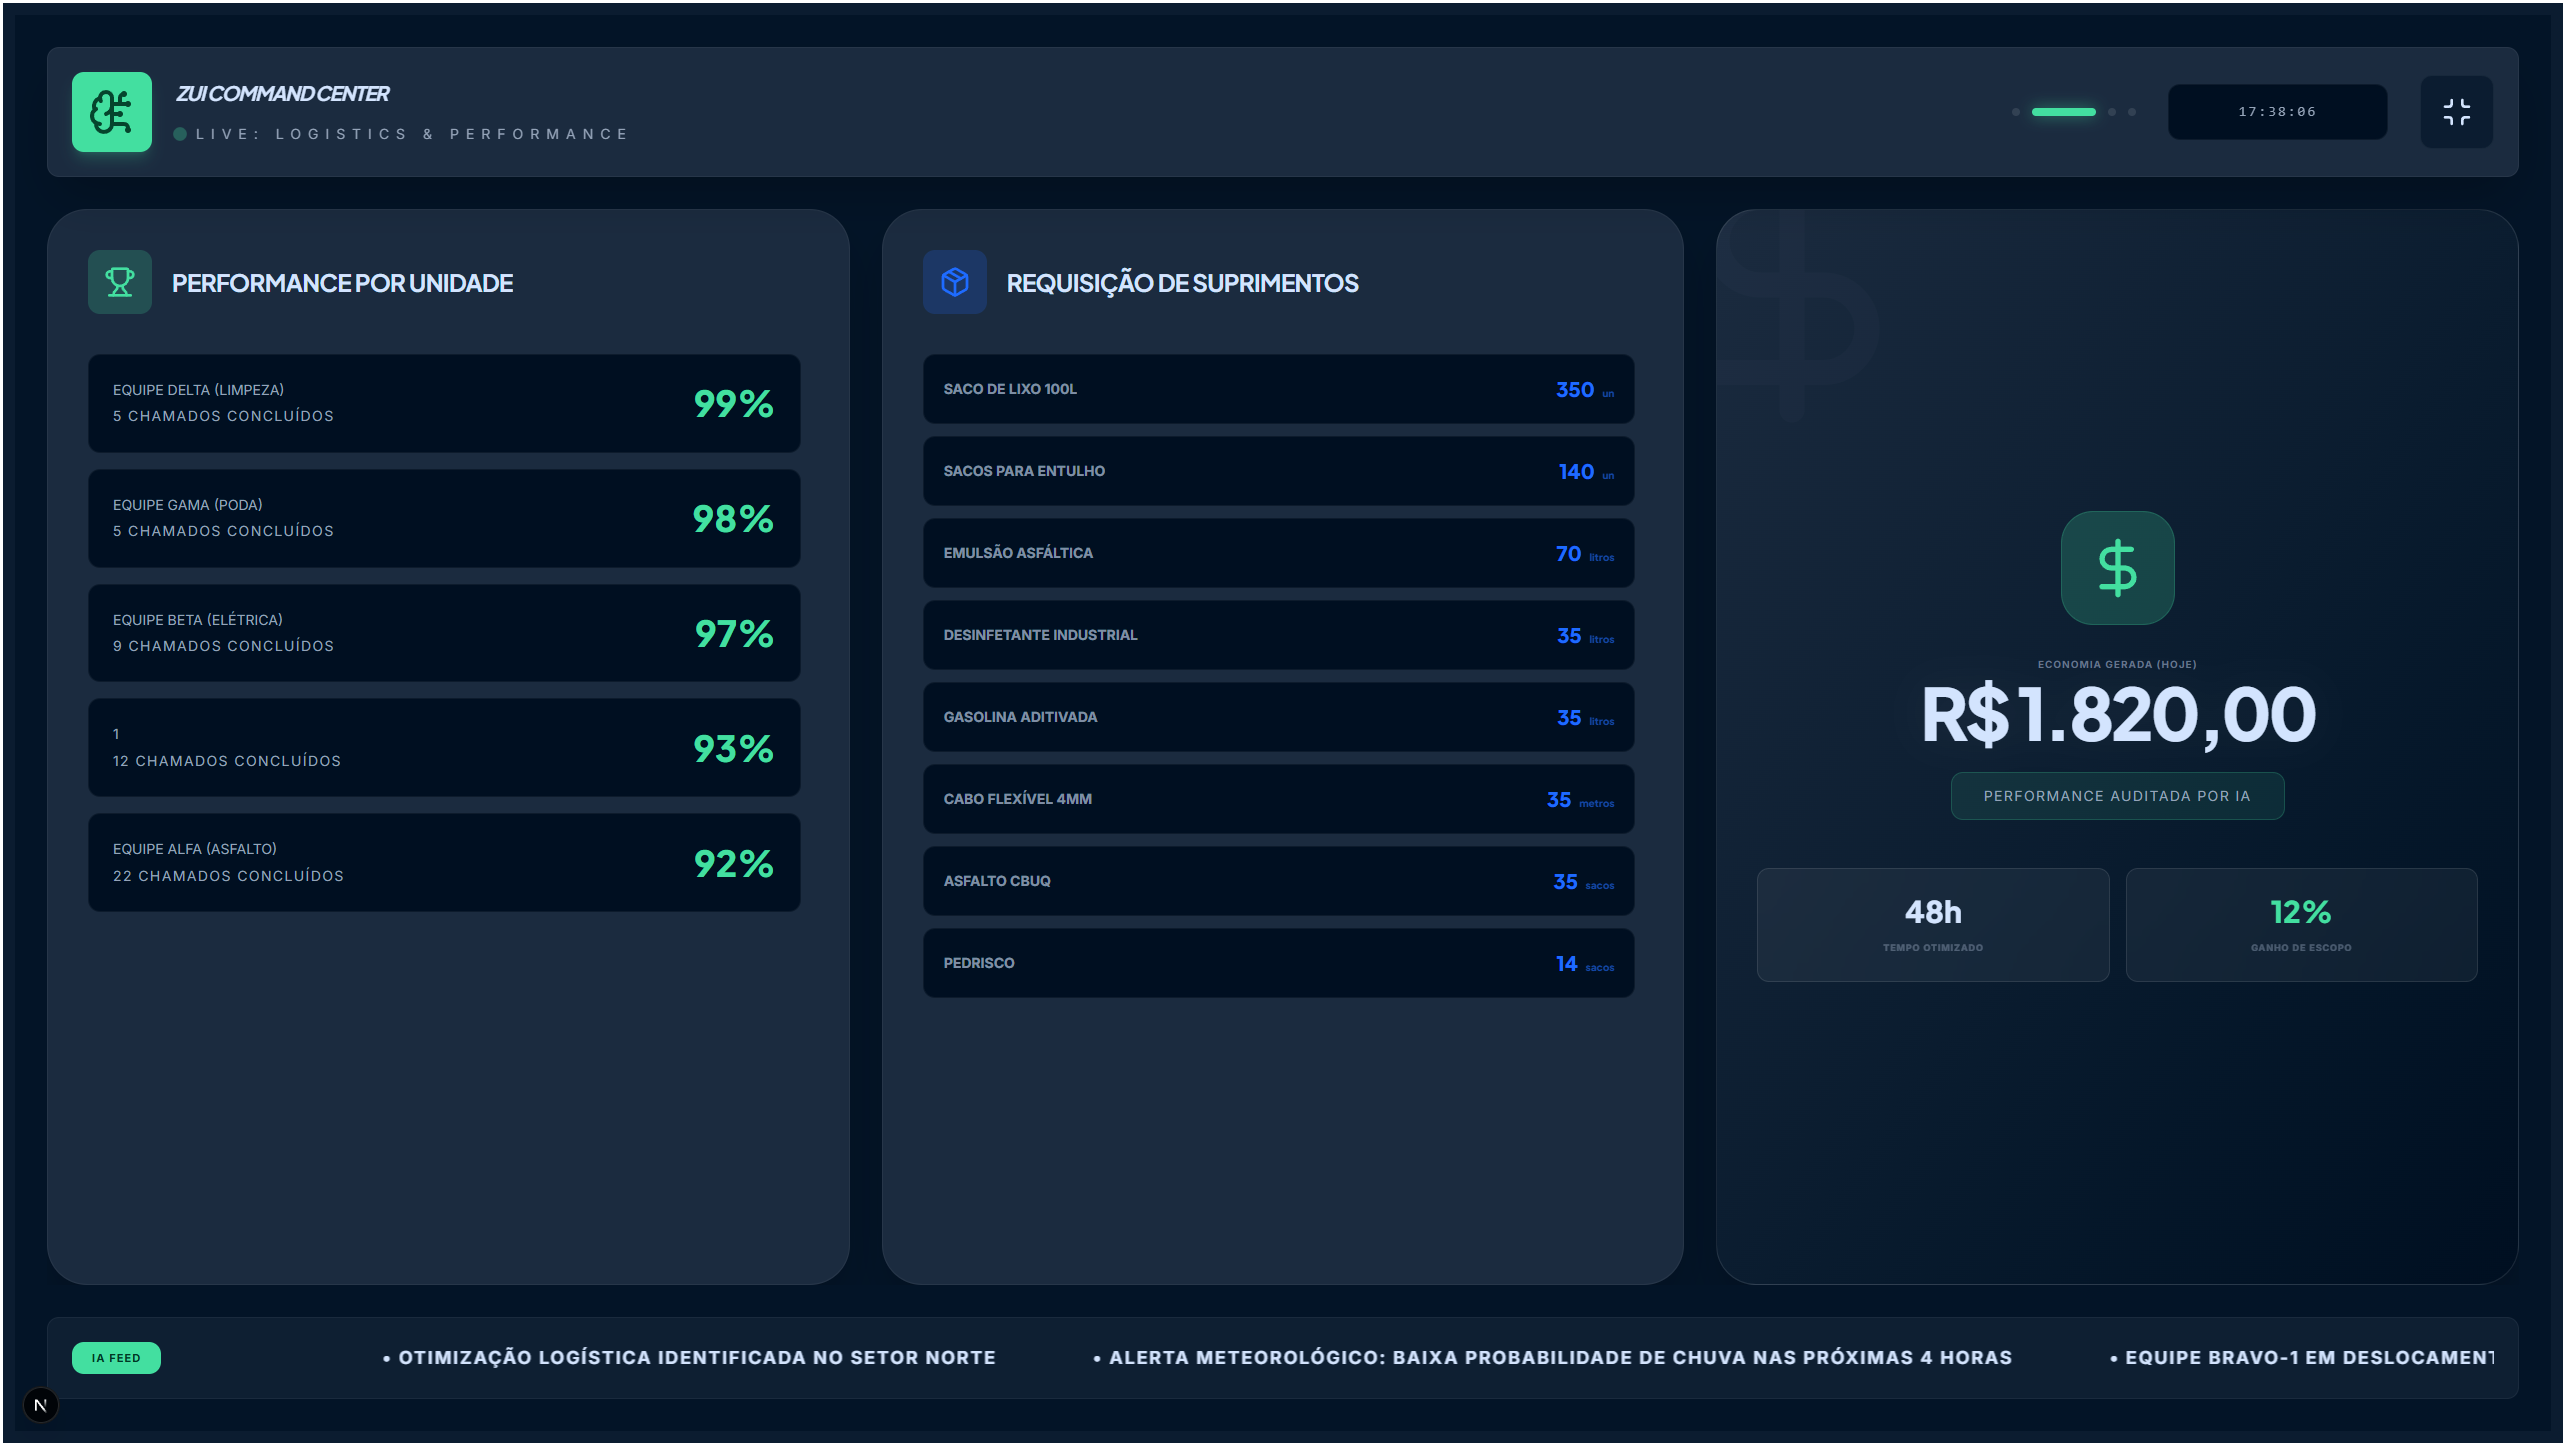Click the Alerta Meteorológico ticker item
Image resolution: width=2566 pixels, height=1446 pixels.
[x=1552, y=1358]
